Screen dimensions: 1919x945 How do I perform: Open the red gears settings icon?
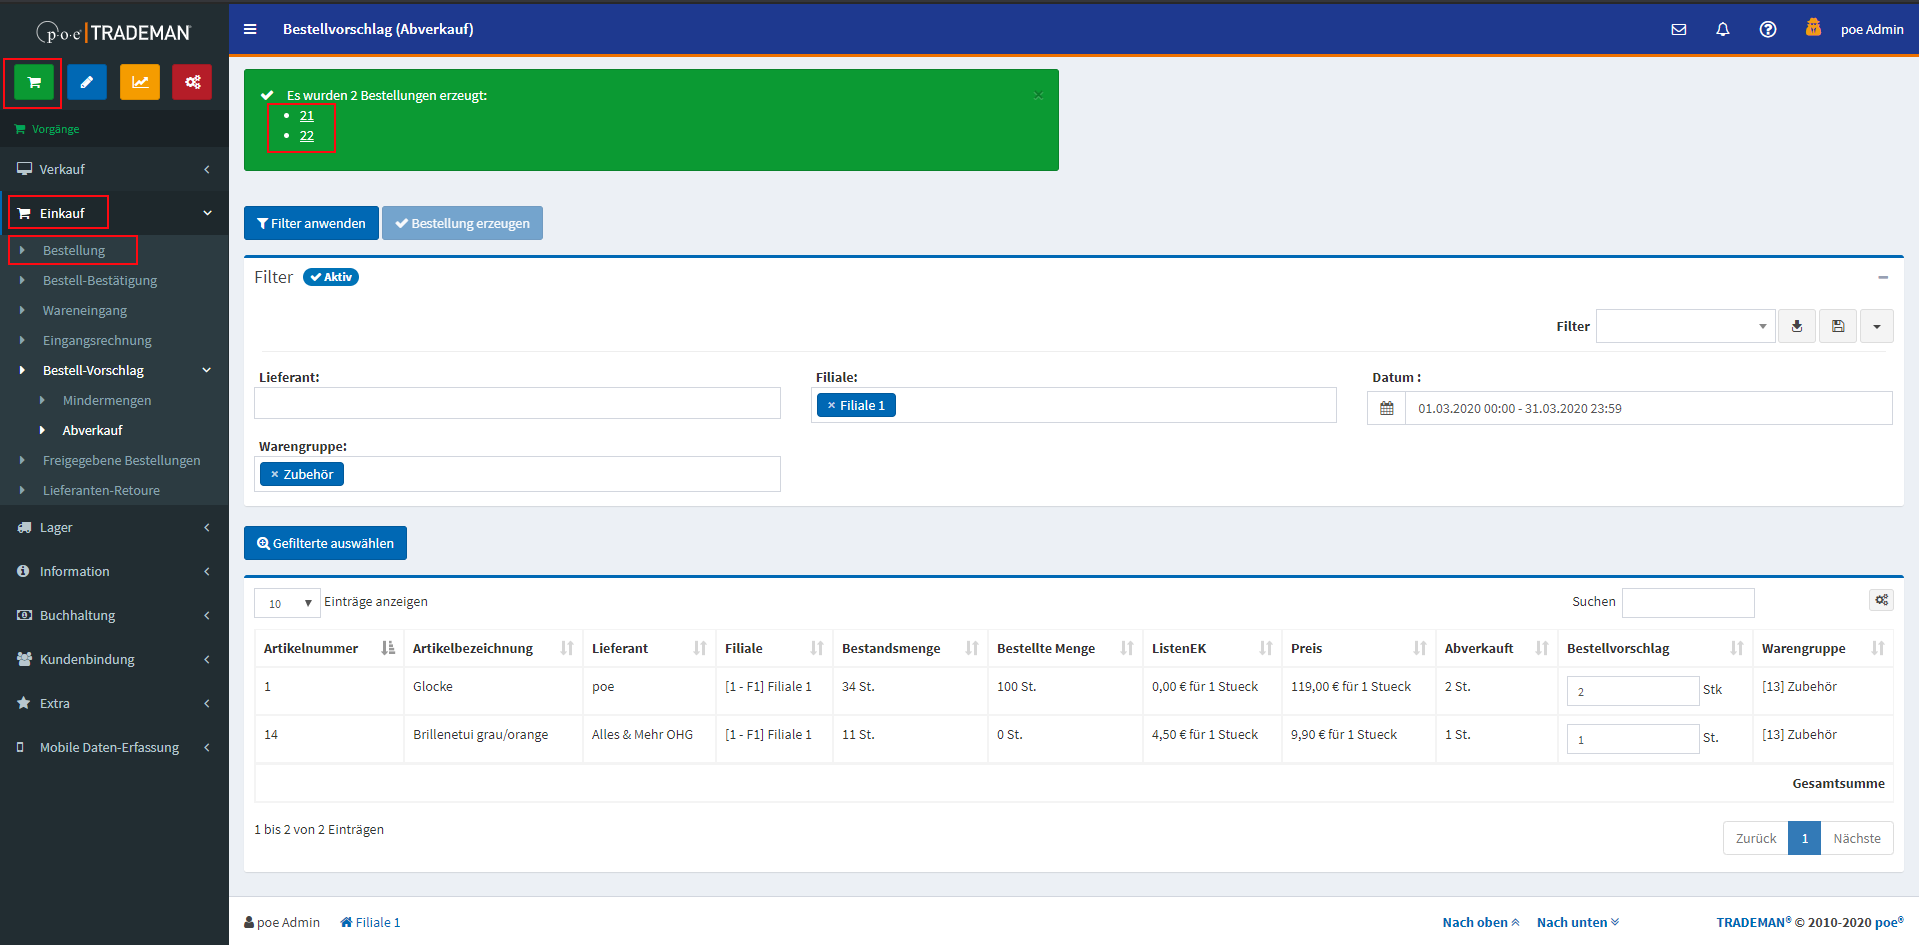pyautogui.click(x=192, y=82)
